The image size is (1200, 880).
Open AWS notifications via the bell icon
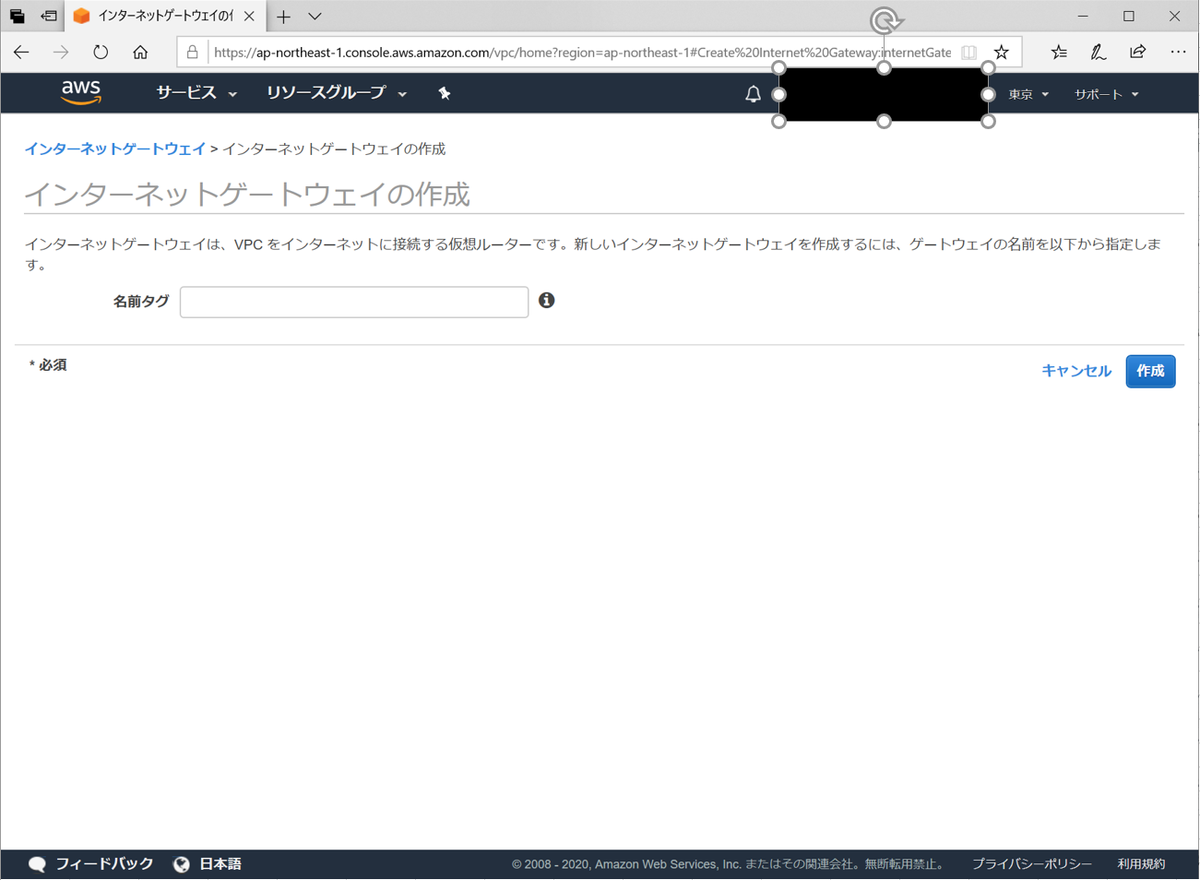pyautogui.click(x=753, y=93)
